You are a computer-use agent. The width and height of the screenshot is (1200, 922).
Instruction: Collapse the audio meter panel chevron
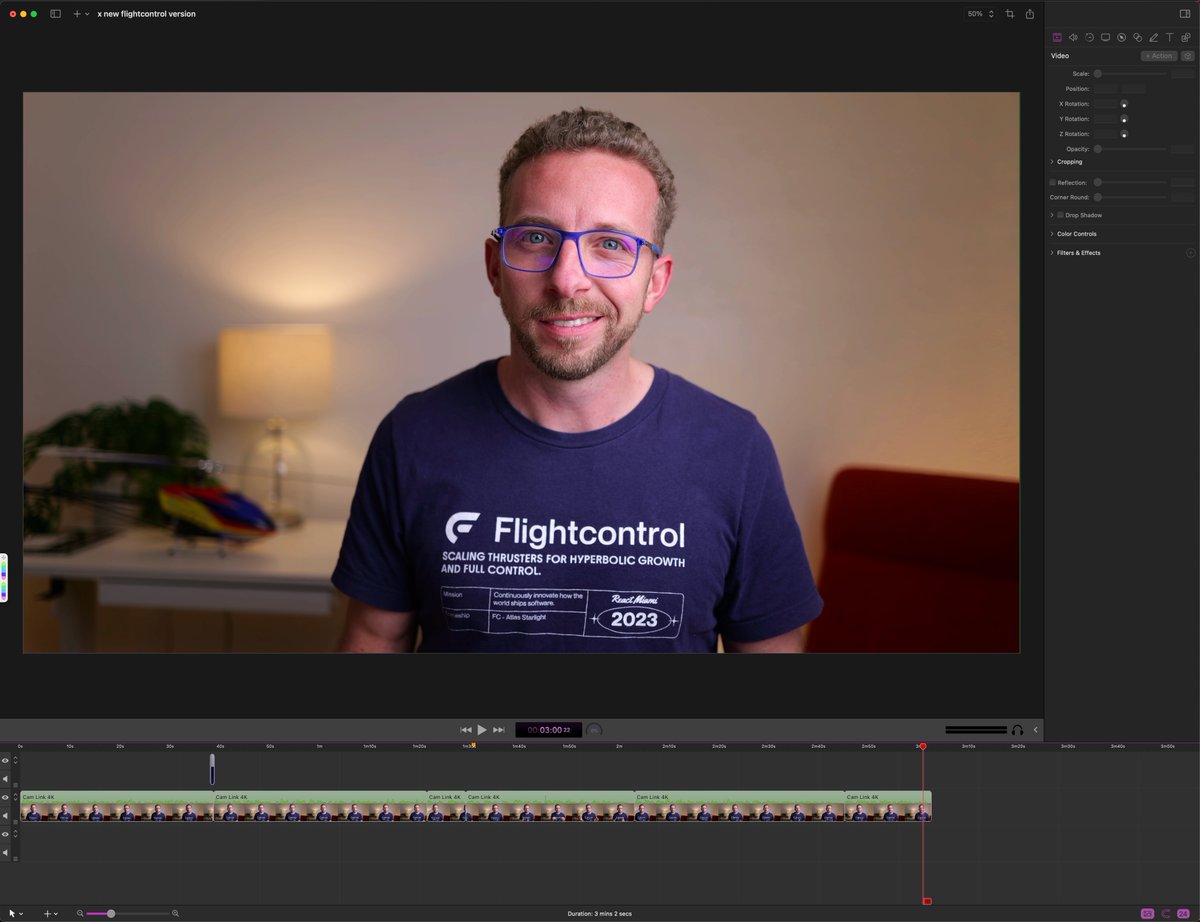click(1035, 730)
